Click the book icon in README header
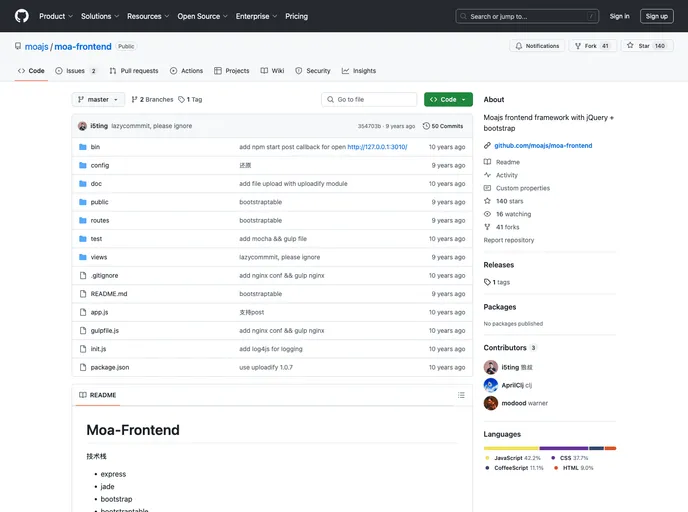The height and width of the screenshot is (512, 688). 82,395
